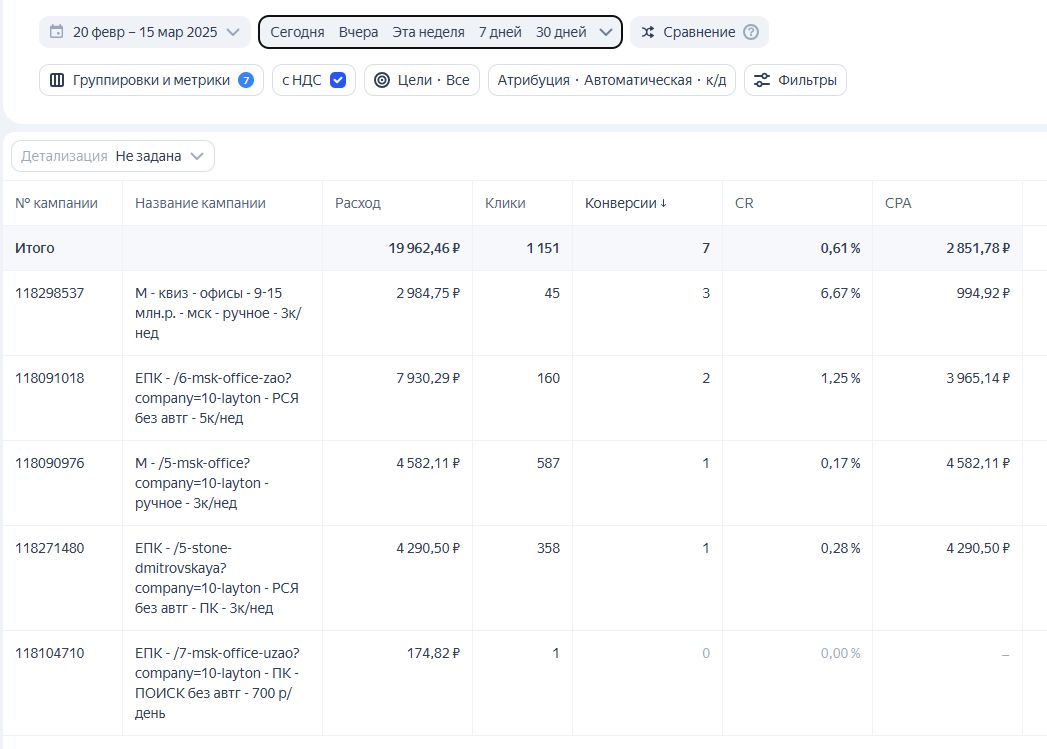The width and height of the screenshot is (1047, 749).
Task: Sort by the Расход column header
Action: pos(358,203)
